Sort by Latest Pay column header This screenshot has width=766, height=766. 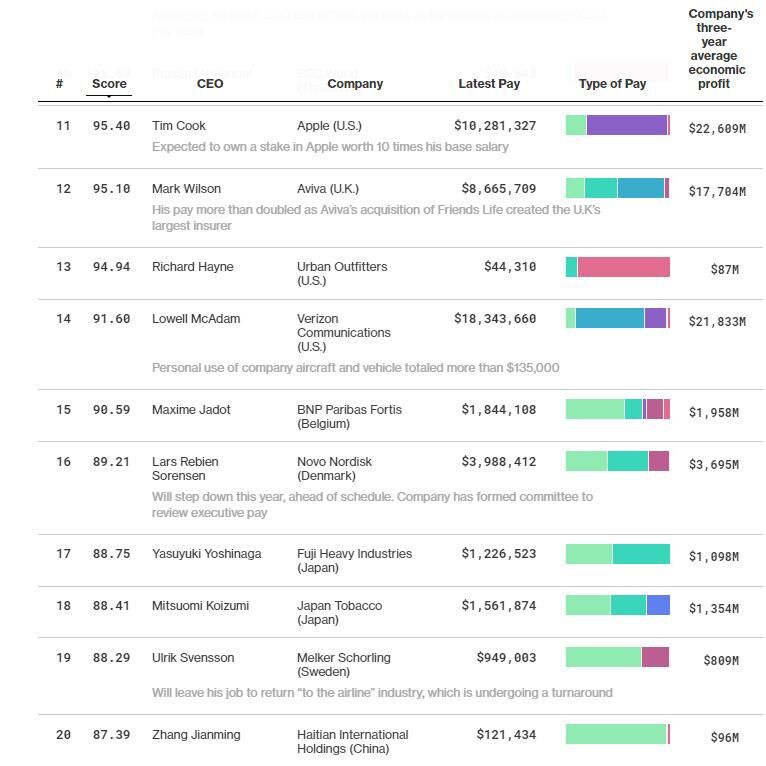489,84
